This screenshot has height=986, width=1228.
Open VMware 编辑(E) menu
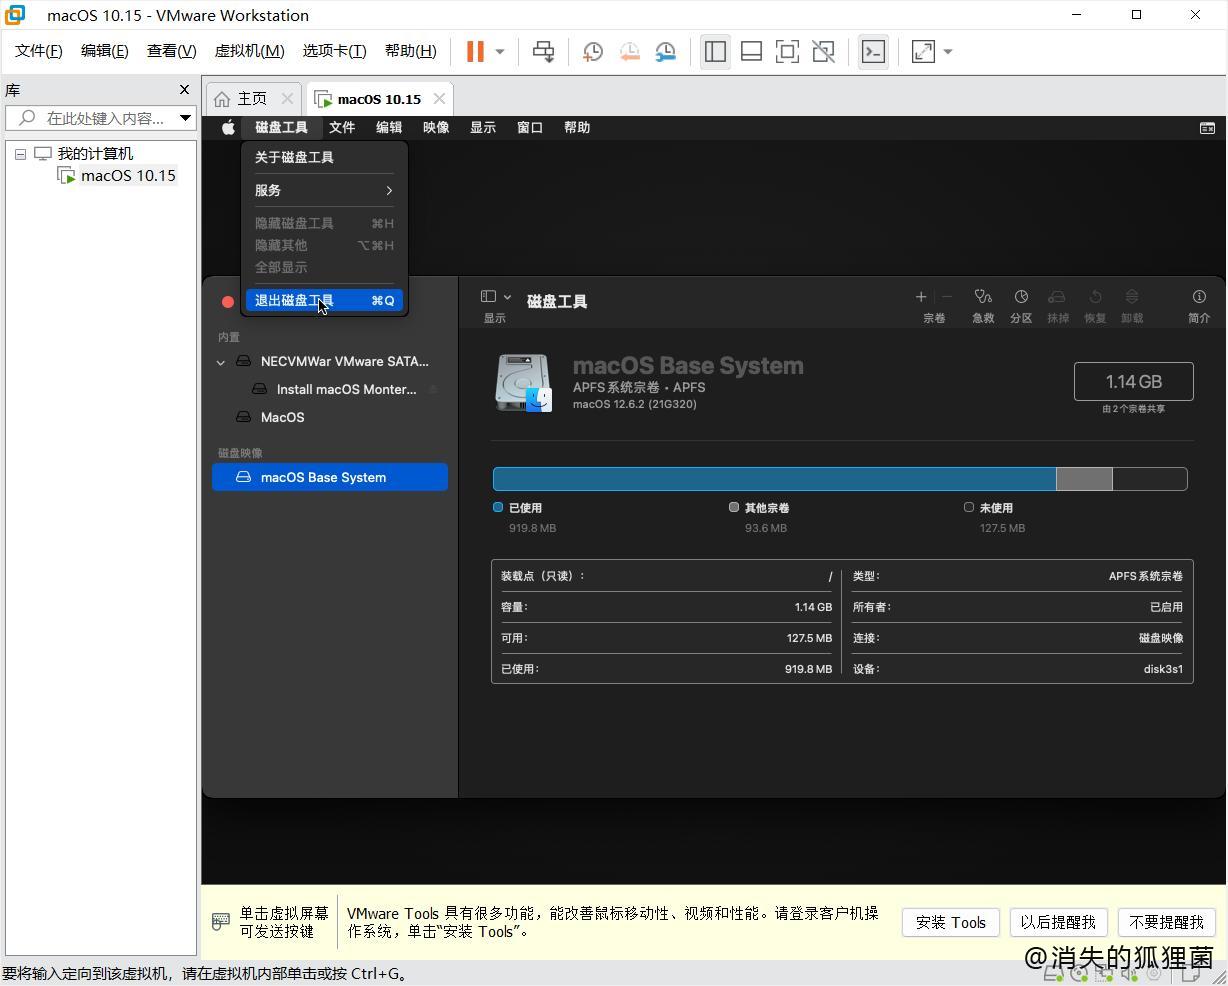click(104, 51)
